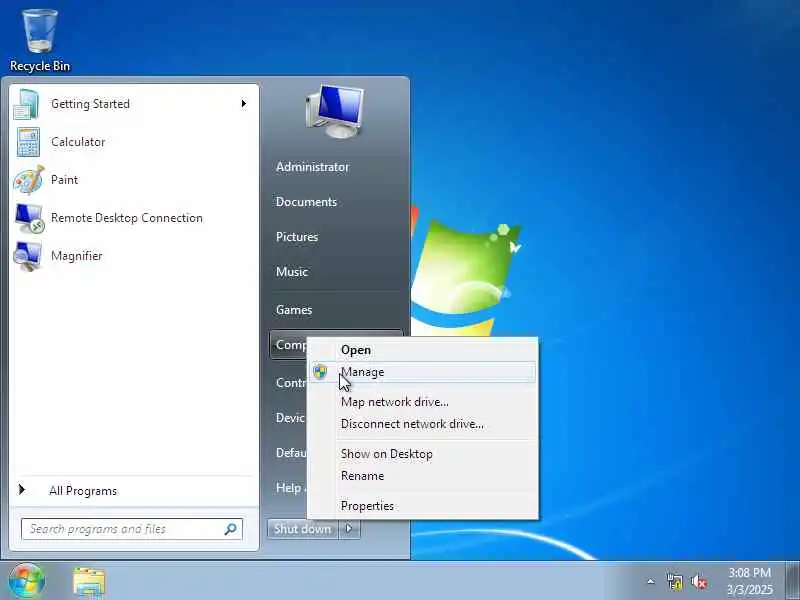This screenshot has width=800, height=600.
Task: Click the Search programs and files box
Action: point(132,529)
